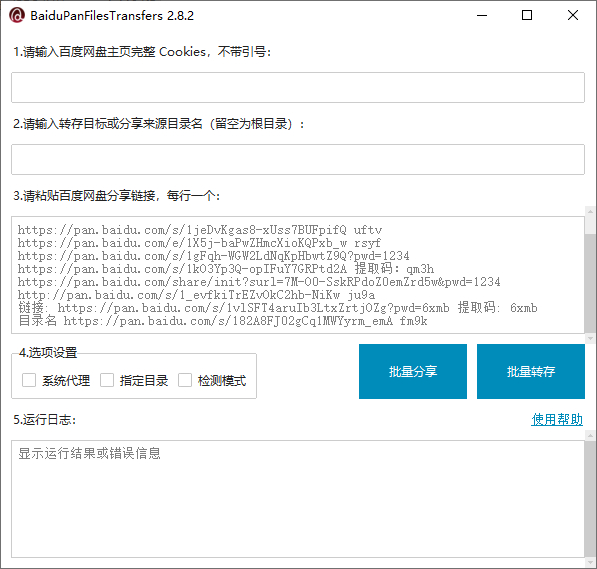Click up arrow of links box scrollbar

click(x=591, y=211)
